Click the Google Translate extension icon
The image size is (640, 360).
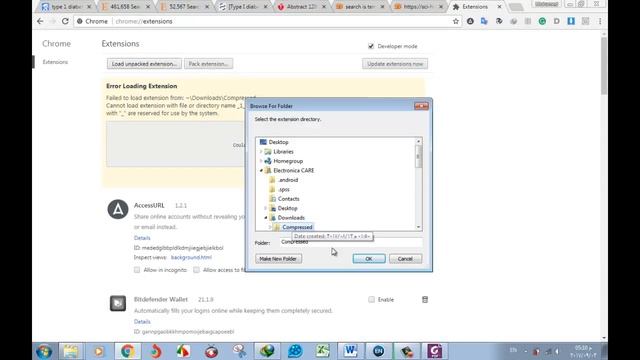pos(484,21)
